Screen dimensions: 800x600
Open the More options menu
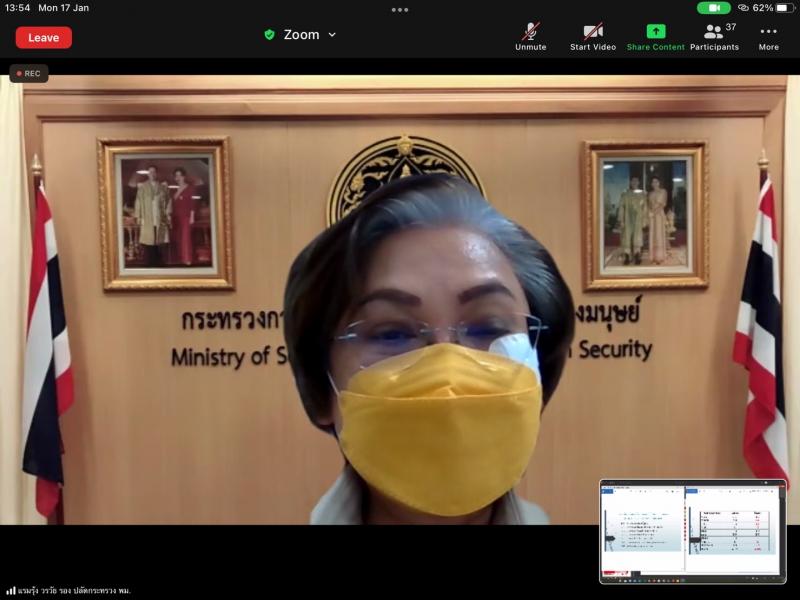pyautogui.click(x=768, y=37)
